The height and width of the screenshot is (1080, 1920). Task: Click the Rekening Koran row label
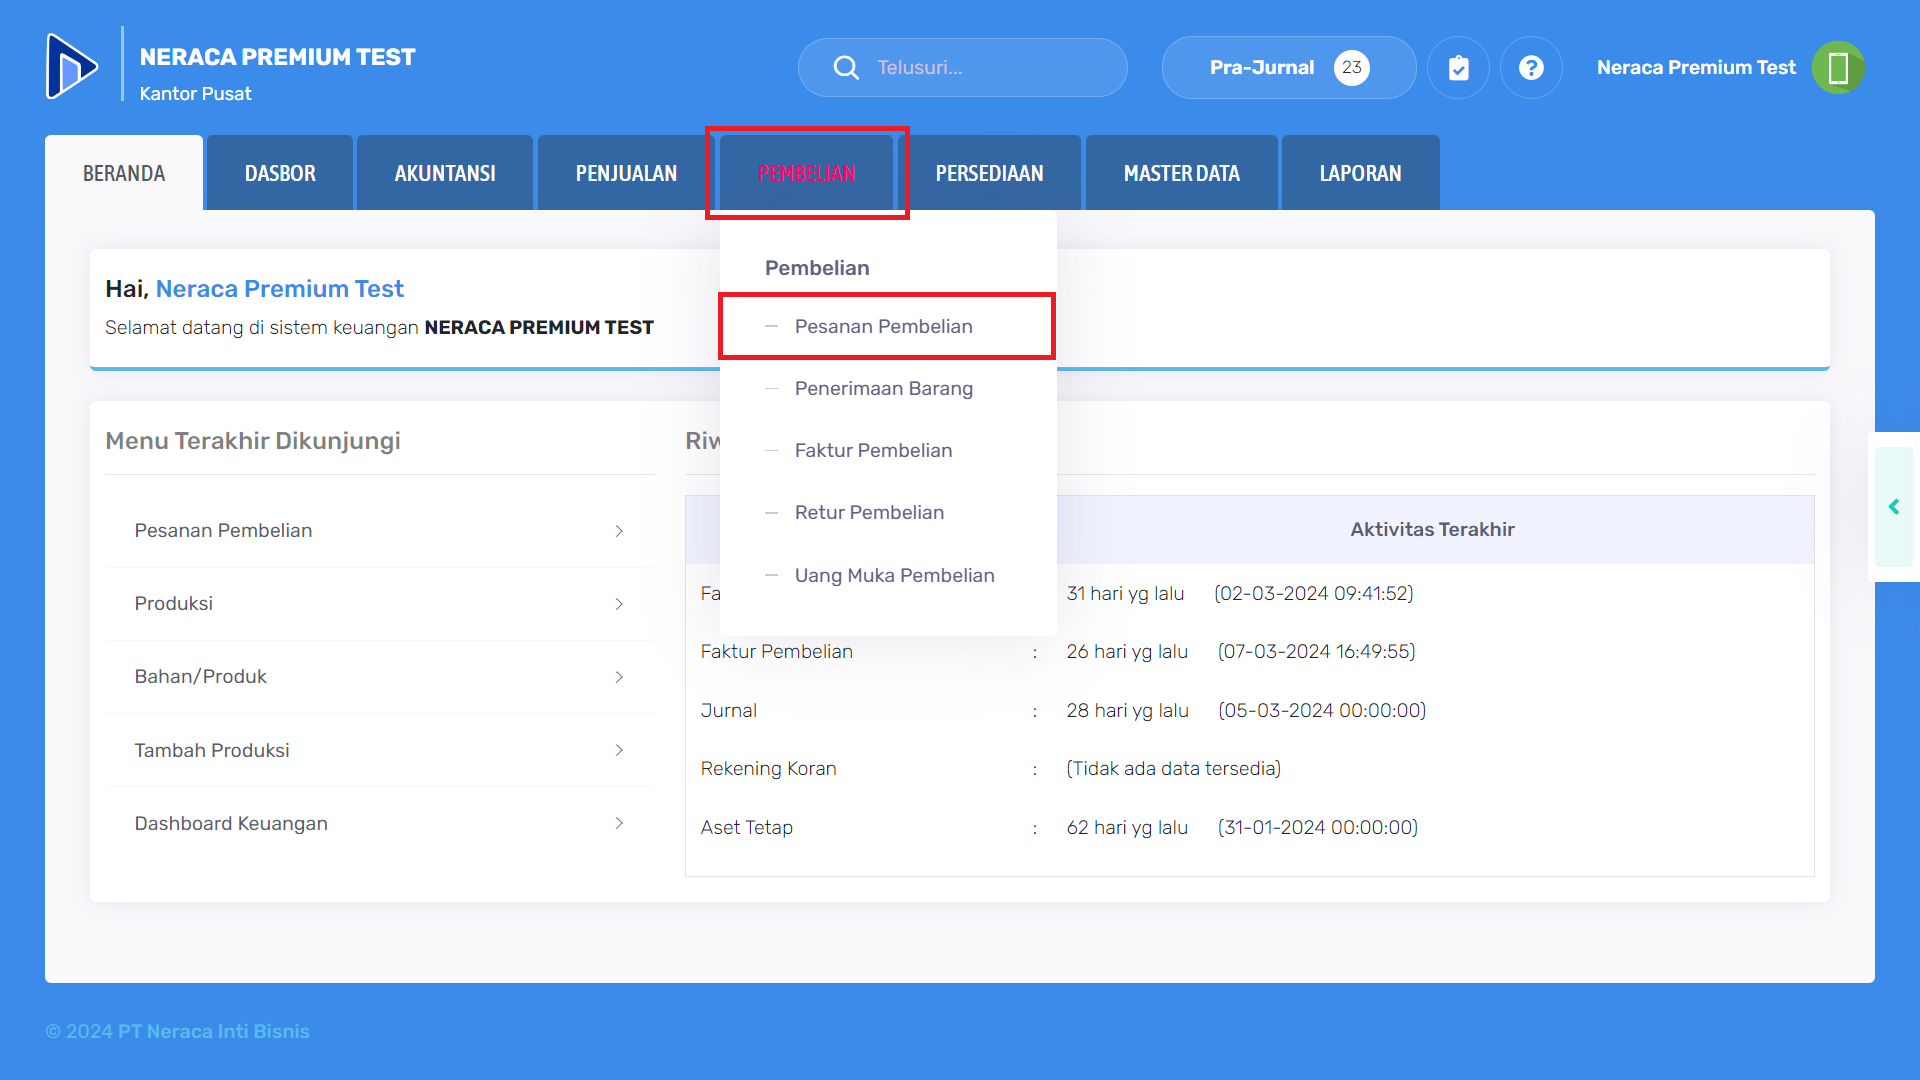(768, 768)
